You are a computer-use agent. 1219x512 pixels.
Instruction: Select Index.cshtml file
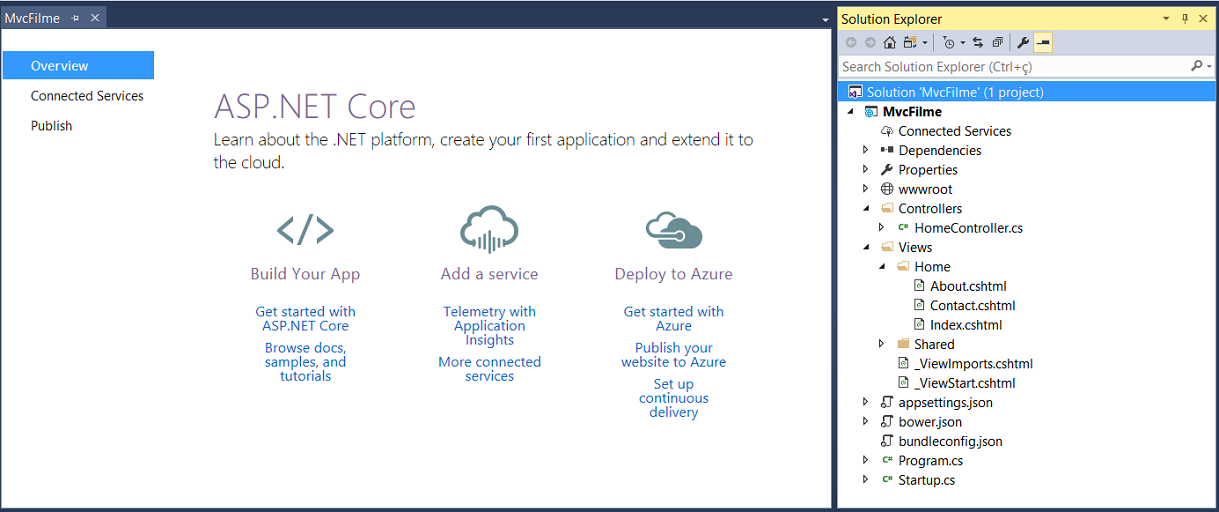coord(965,325)
